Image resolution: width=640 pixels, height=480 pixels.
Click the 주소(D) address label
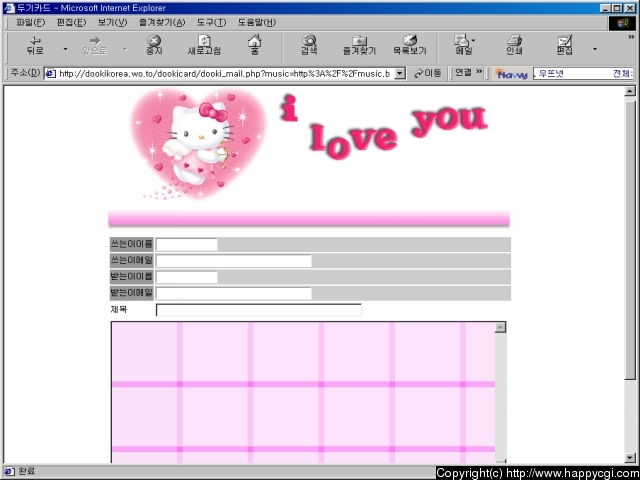coord(25,73)
